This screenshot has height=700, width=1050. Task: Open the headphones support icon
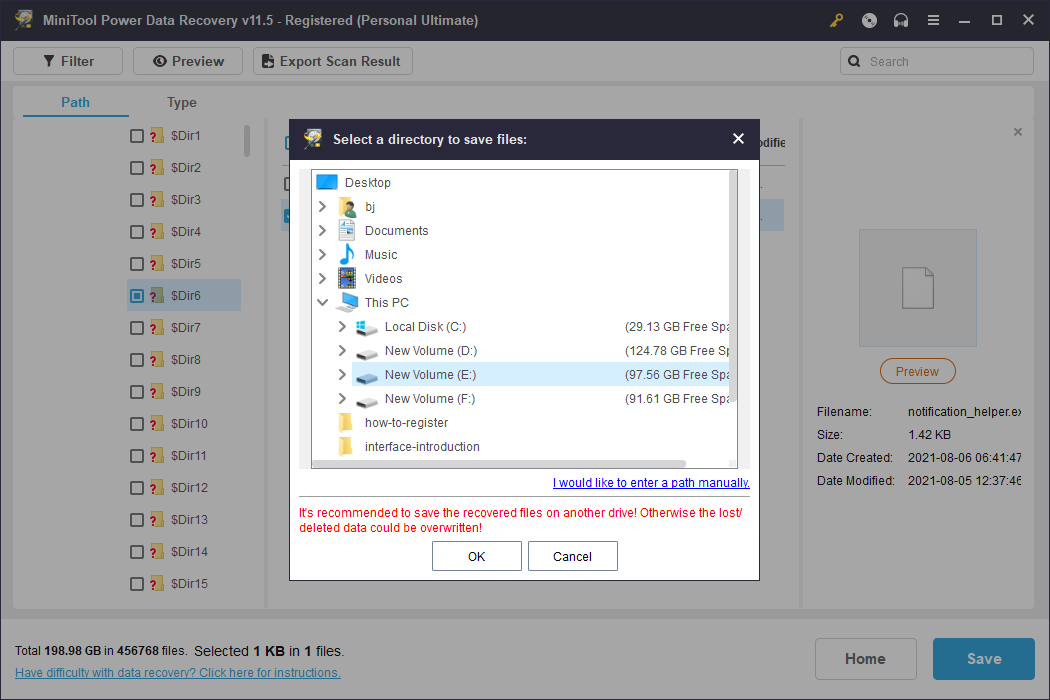point(901,21)
